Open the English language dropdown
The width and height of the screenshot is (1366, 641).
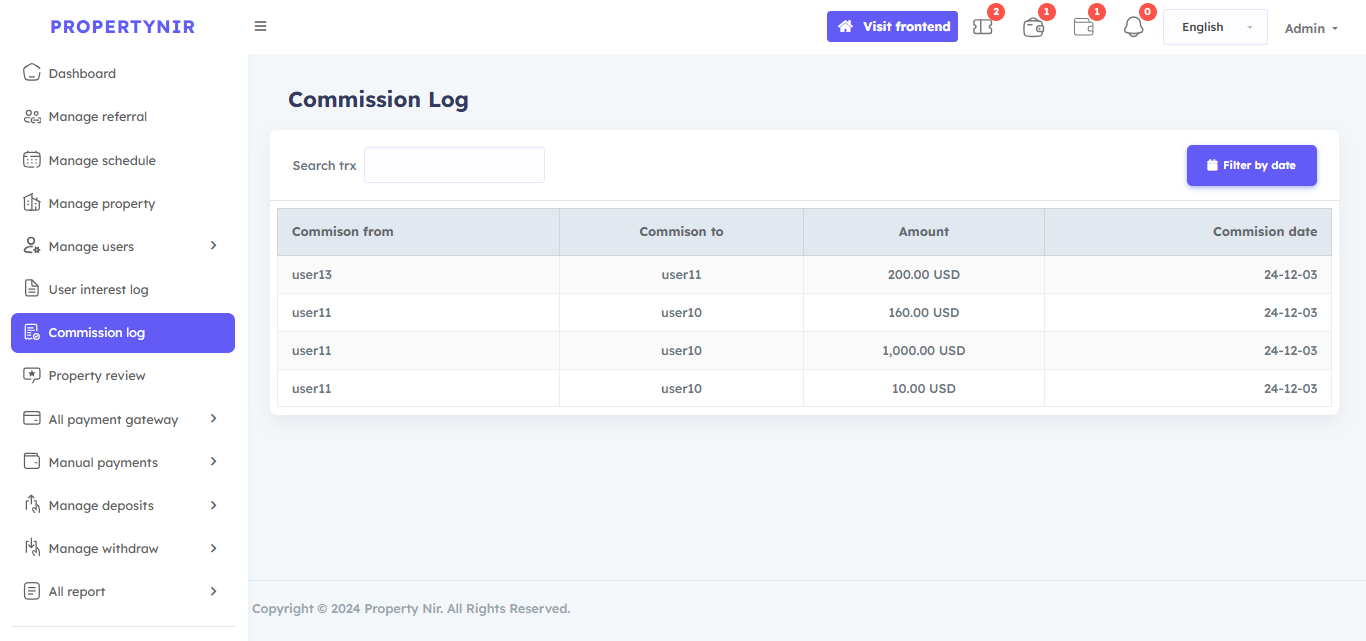tap(1215, 27)
